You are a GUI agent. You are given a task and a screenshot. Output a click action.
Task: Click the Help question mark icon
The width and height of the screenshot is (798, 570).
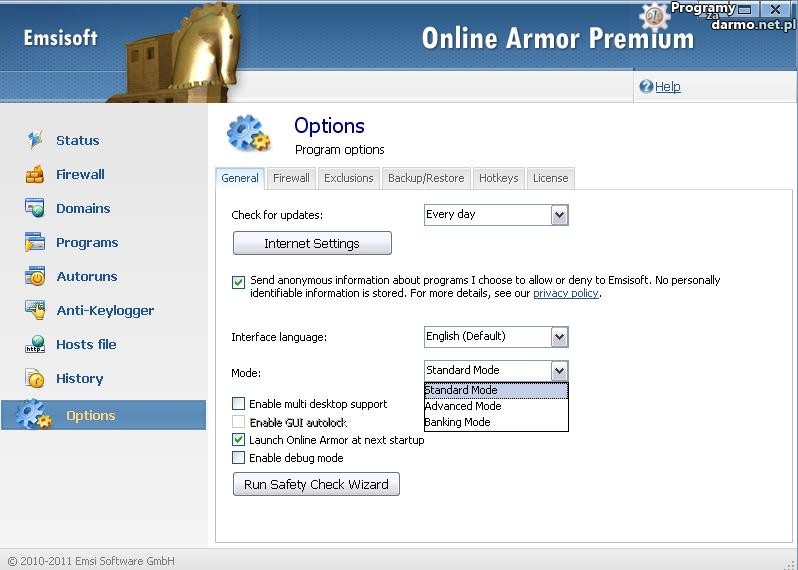click(646, 87)
